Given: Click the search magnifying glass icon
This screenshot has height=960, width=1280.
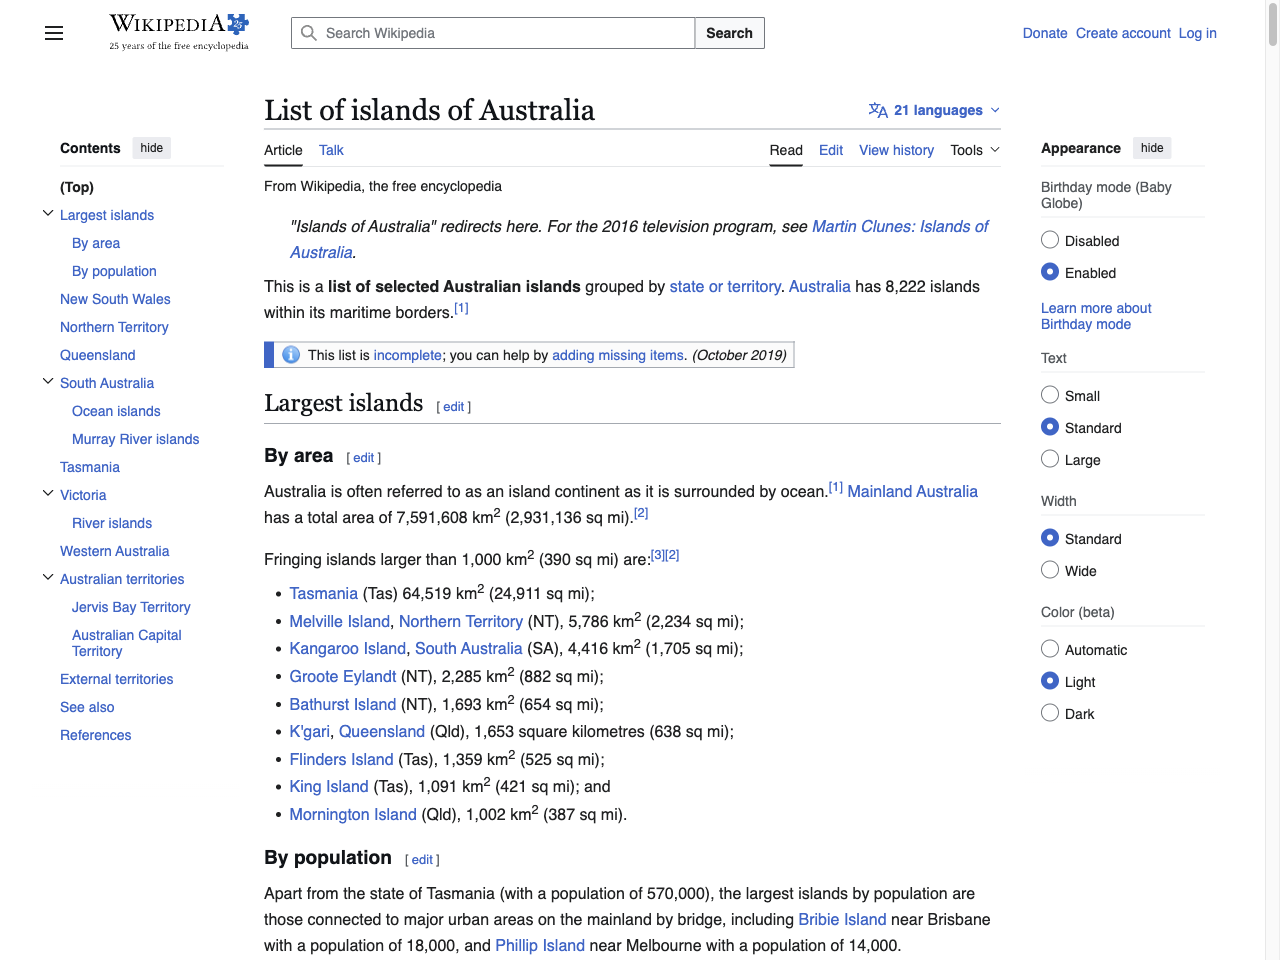Looking at the screenshot, I should [x=309, y=33].
